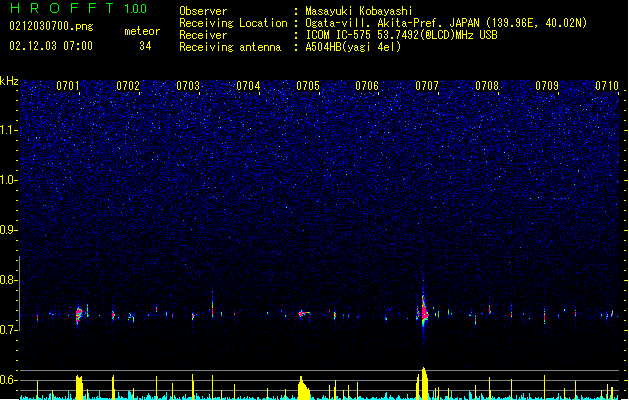Viewport: 629px width, 400px height.
Task: Click the 0.8 kHz axis label
Action: click(9, 280)
